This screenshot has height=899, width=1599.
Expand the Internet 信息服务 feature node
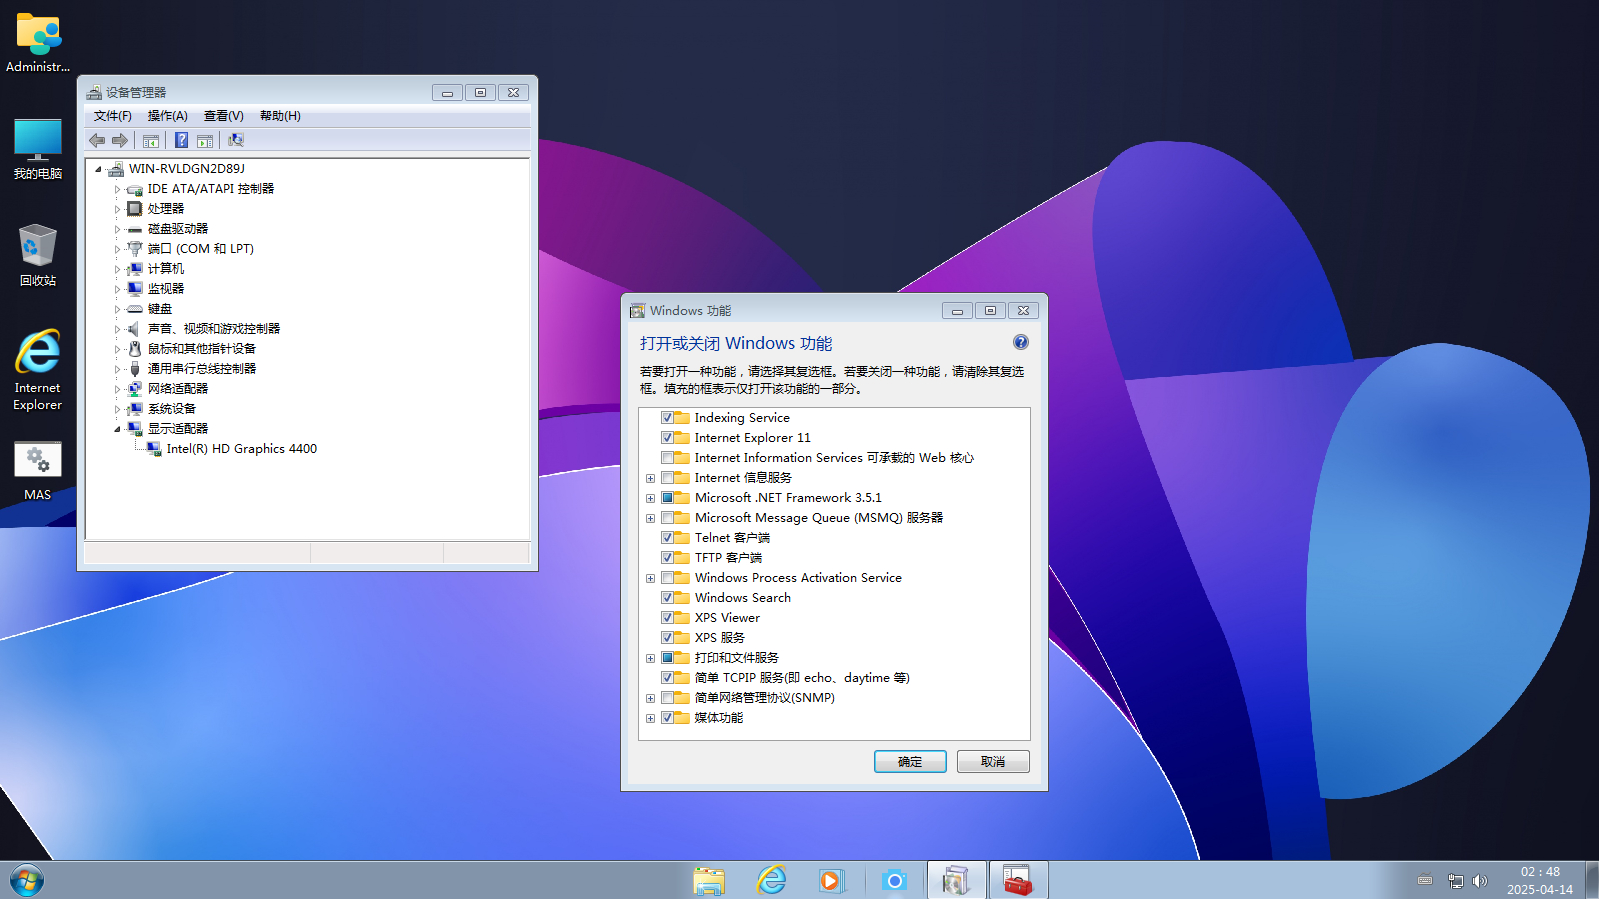[650, 478]
